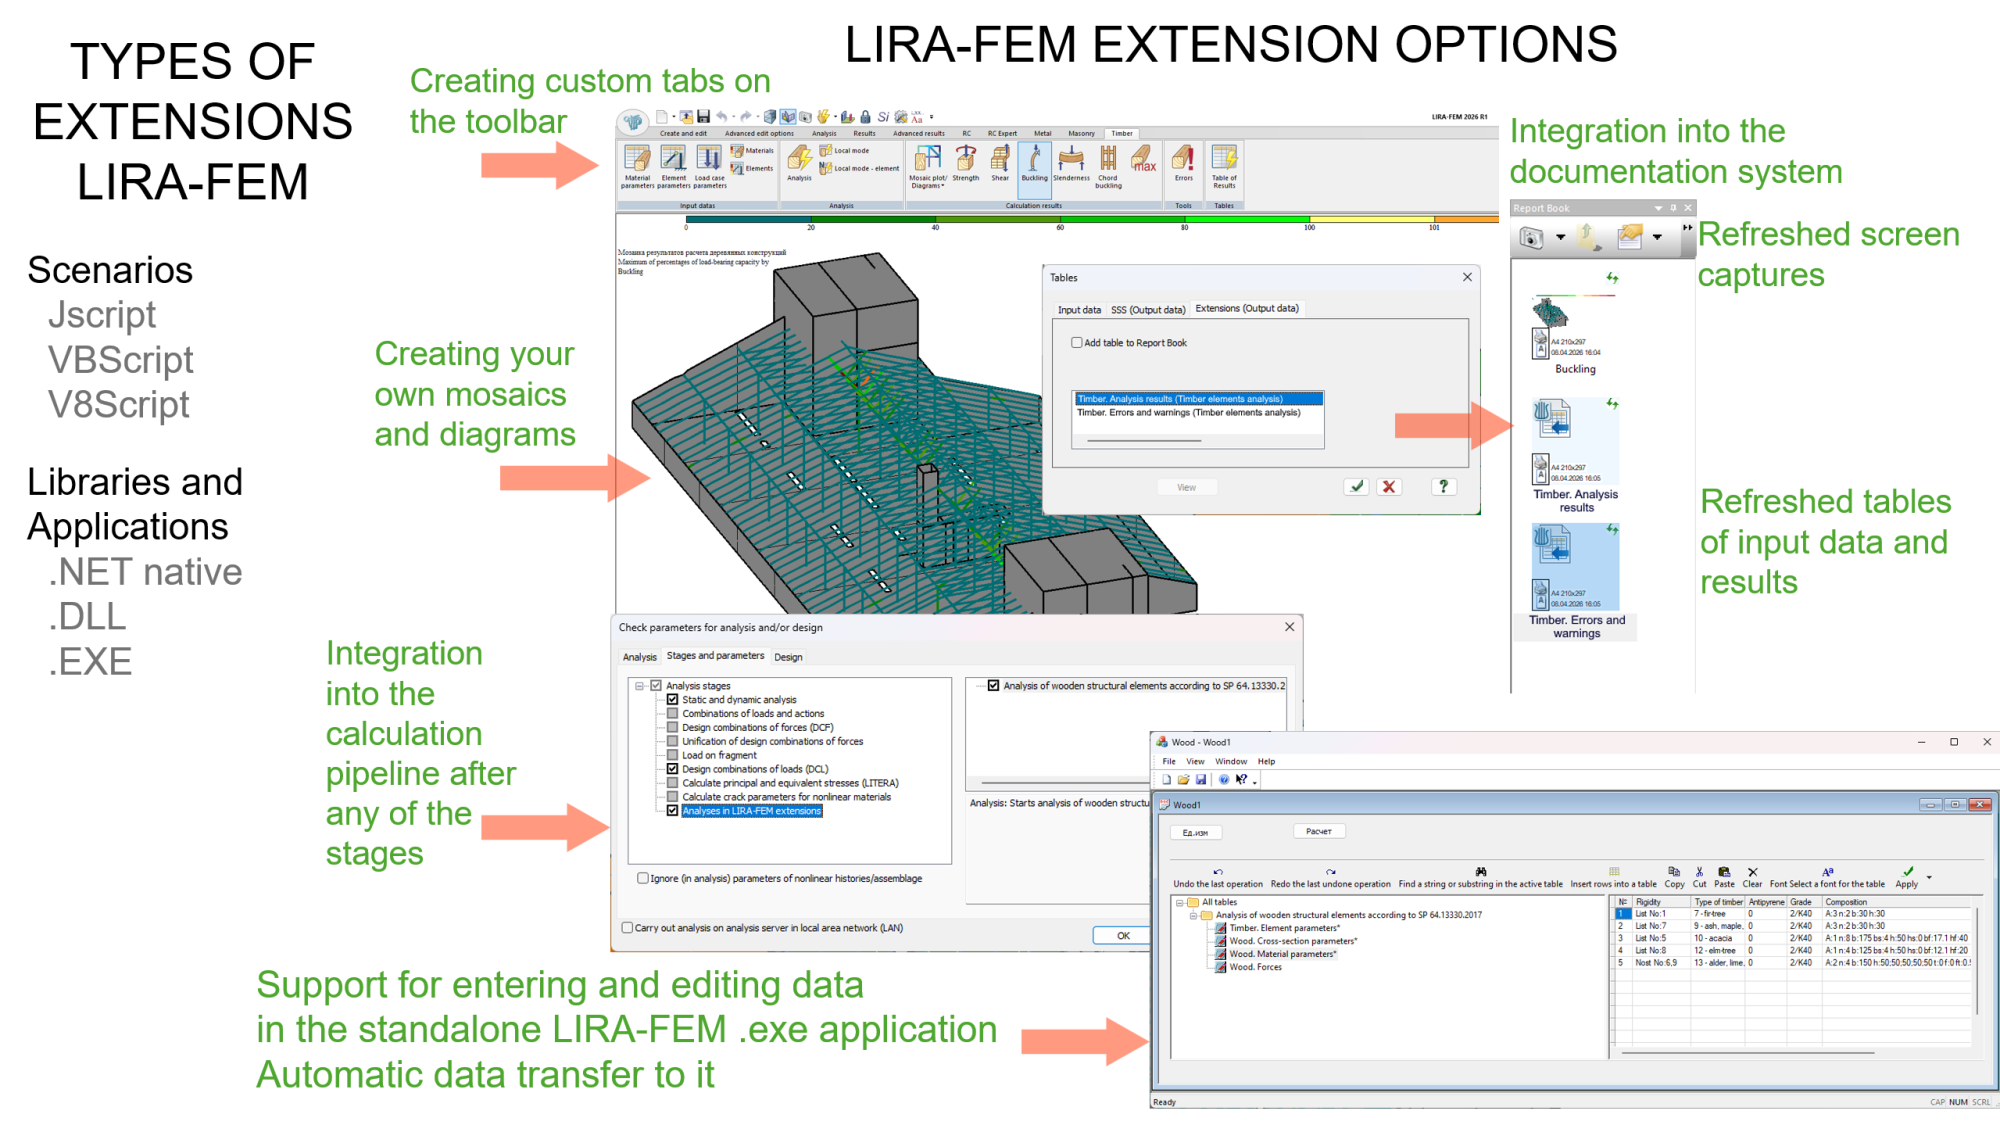Open the Table of Results
The width and height of the screenshot is (2000, 1125).
(x=1224, y=166)
